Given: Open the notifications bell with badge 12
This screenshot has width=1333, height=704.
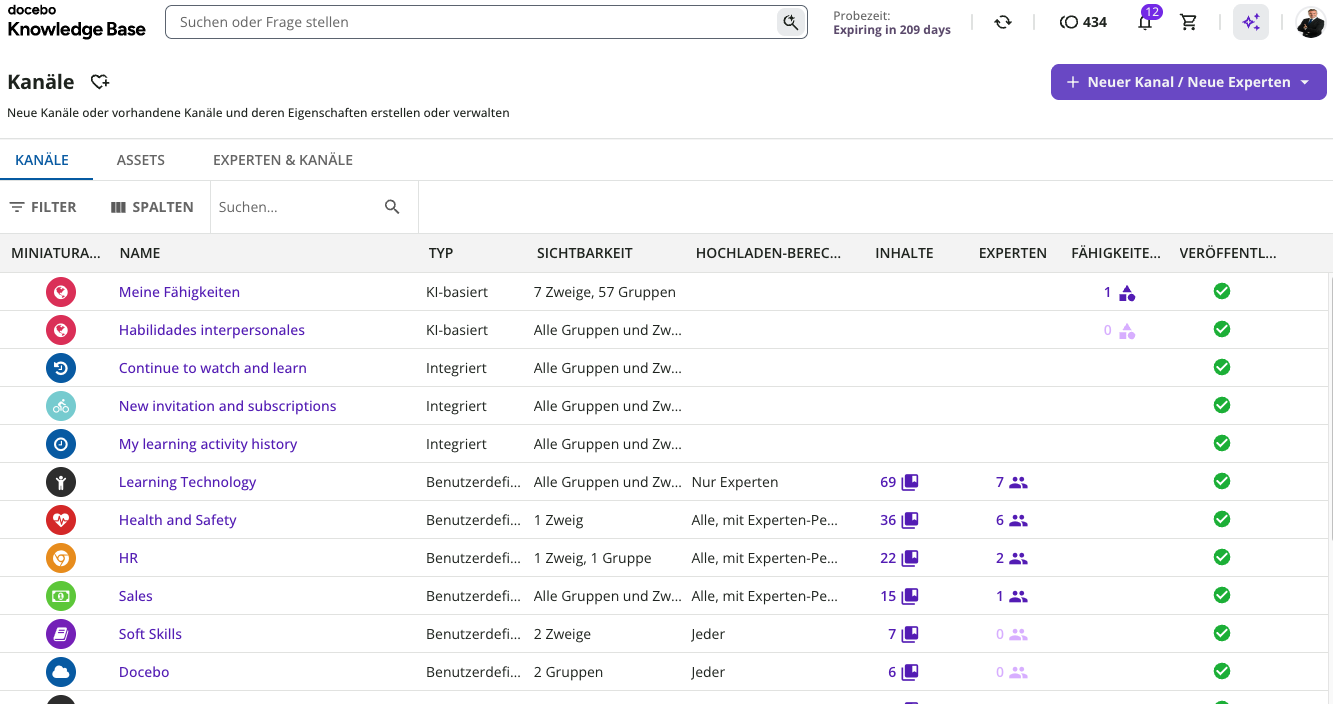Looking at the screenshot, I should [x=1146, y=21].
